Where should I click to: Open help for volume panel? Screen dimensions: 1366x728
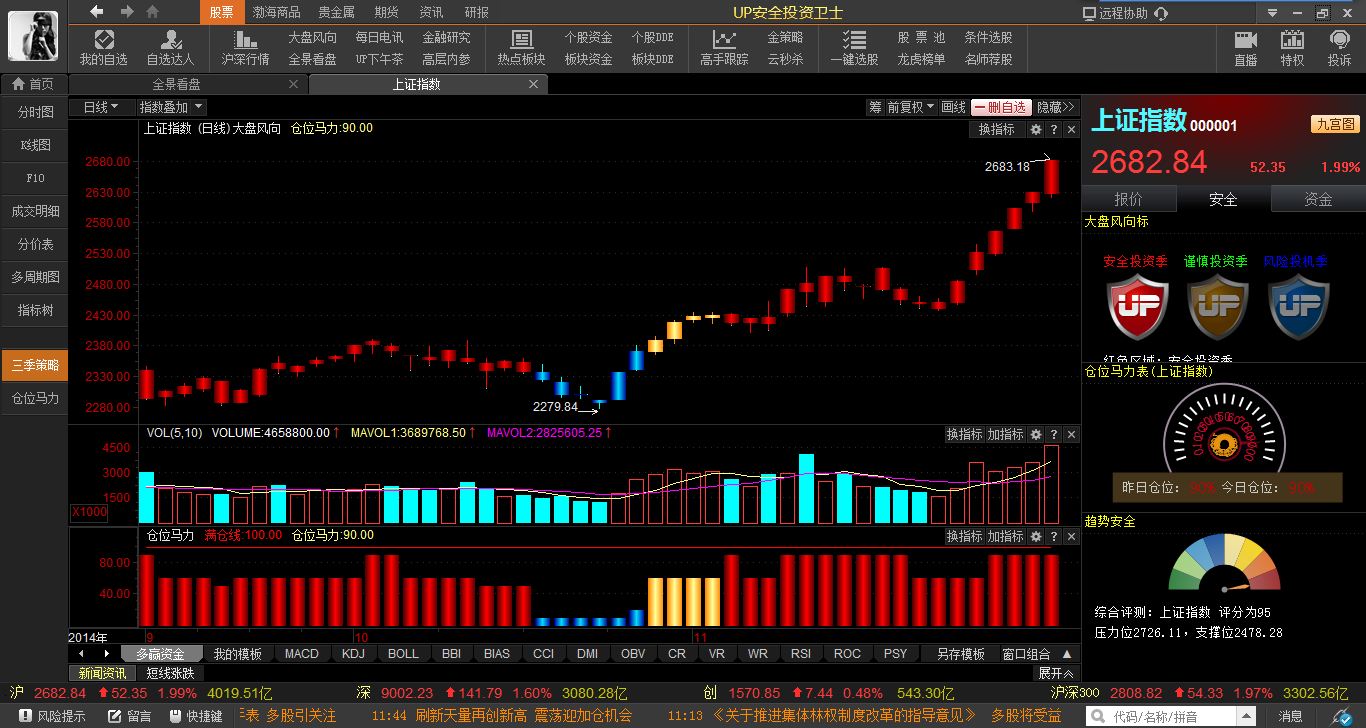[1054, 435]
